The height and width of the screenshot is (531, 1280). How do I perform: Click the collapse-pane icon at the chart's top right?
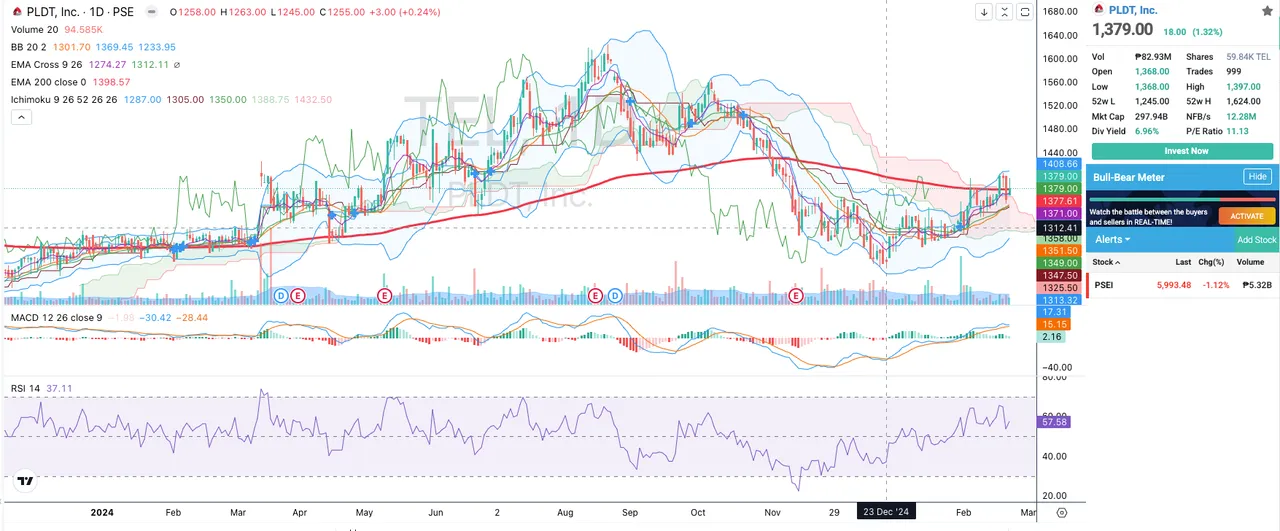pos(1006,12)
